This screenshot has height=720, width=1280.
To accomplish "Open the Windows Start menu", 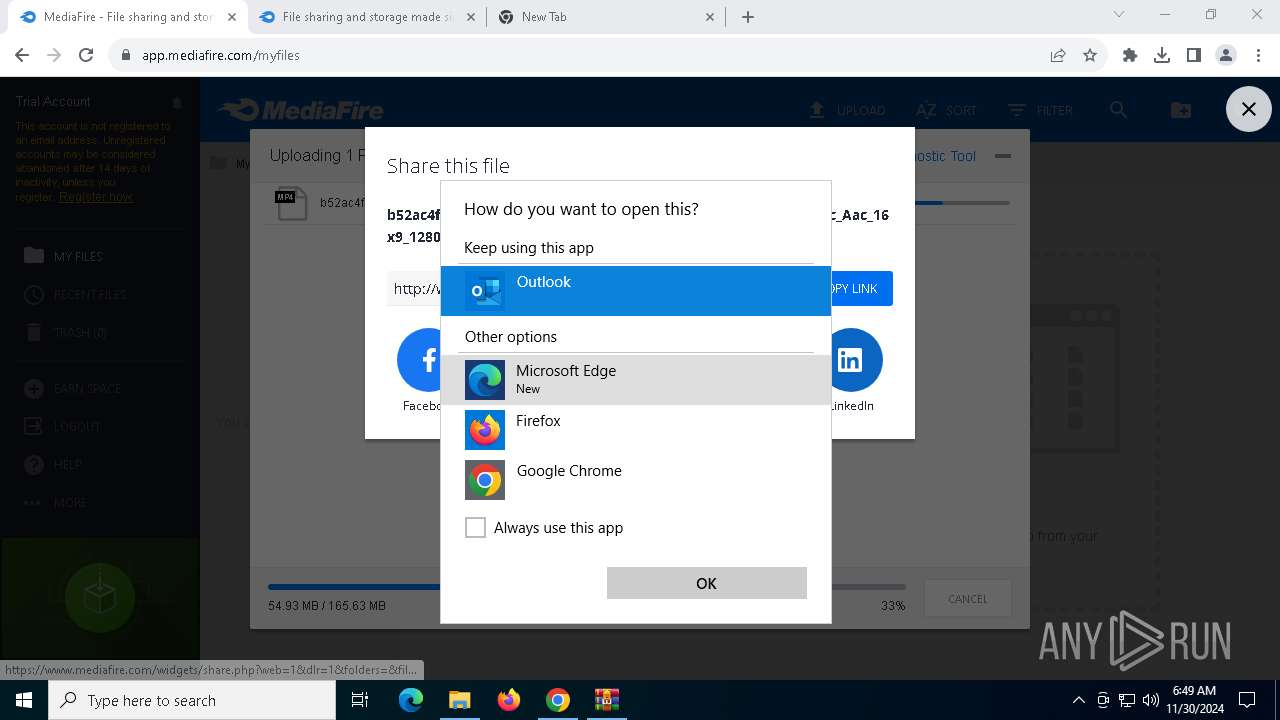I will click(x=24, y=700).
